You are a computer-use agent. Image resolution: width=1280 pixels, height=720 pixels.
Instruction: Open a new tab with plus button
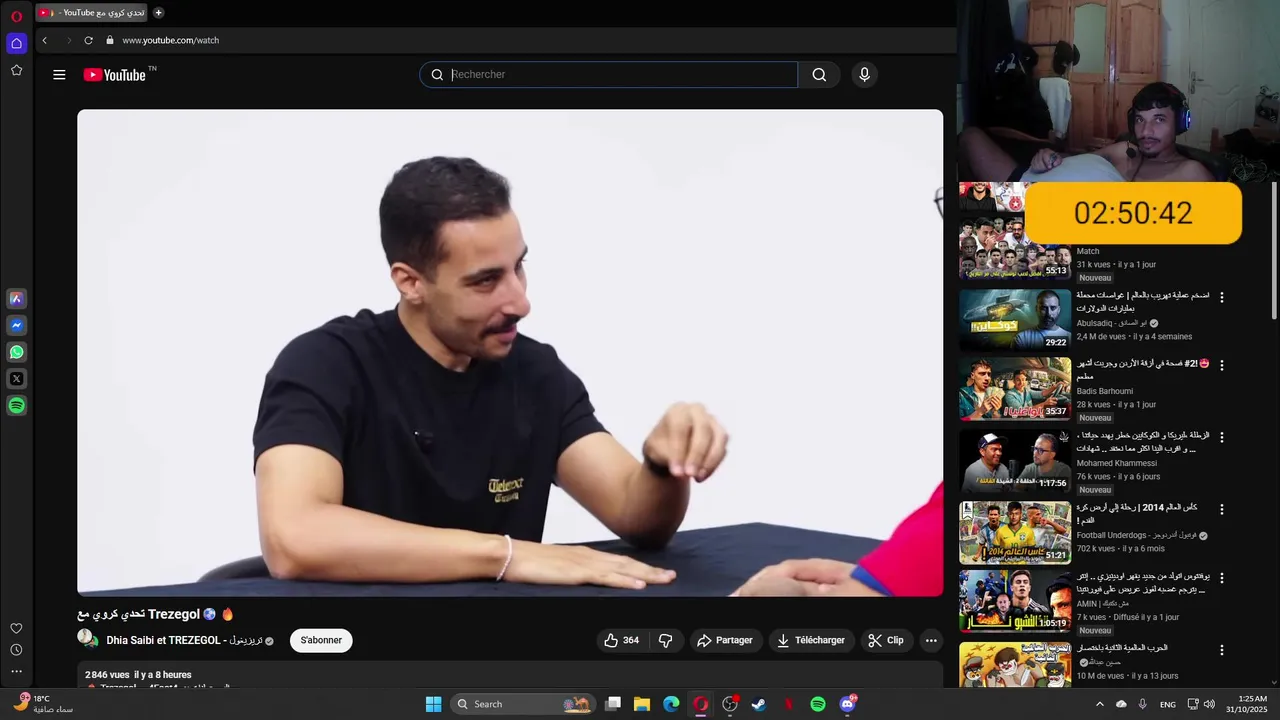(158, 13)
